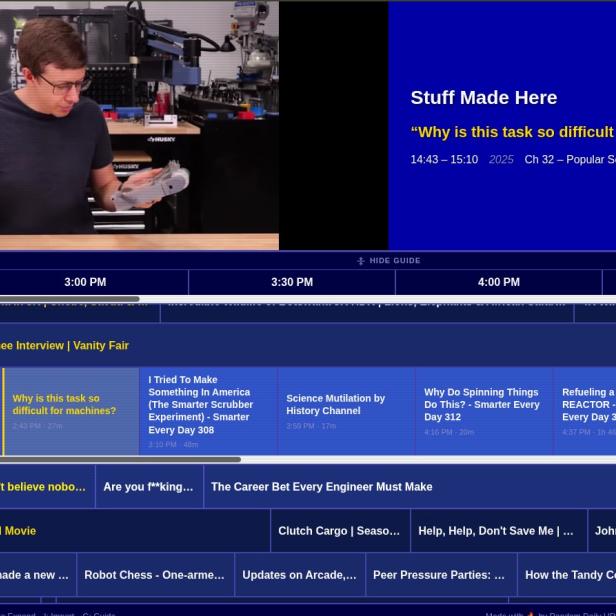Click the timeline horizontal scrollbar thumb

[x=70, y=299]
